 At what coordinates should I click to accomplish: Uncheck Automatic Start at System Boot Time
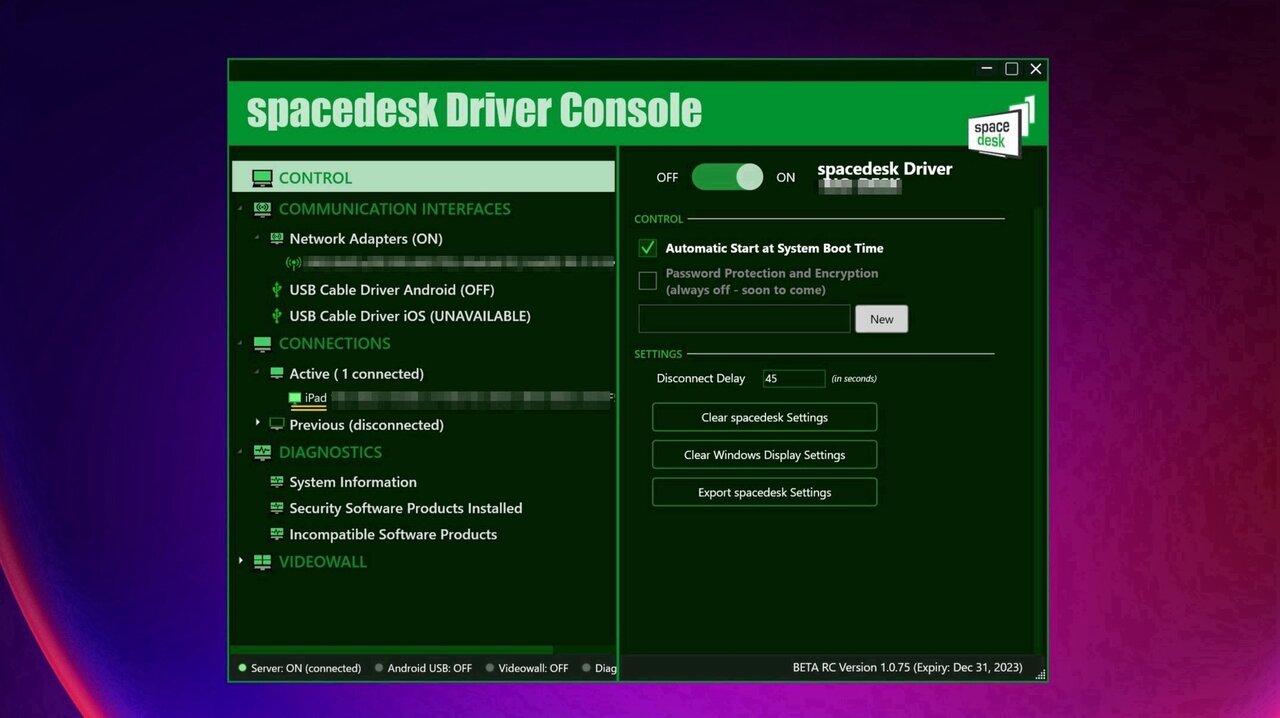pos(648,248)
